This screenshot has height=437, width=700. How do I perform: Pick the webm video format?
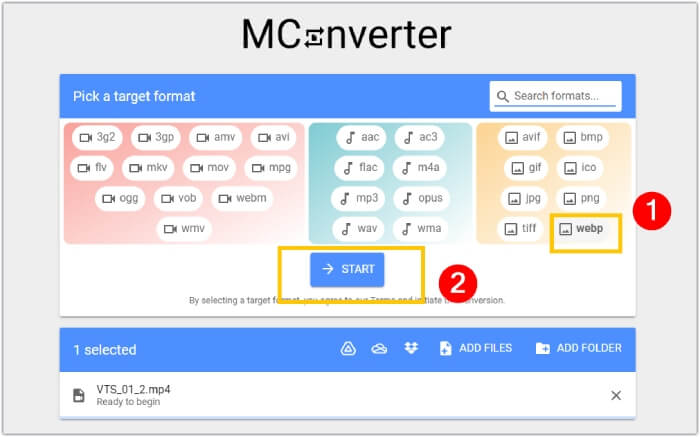coord(242,198)
